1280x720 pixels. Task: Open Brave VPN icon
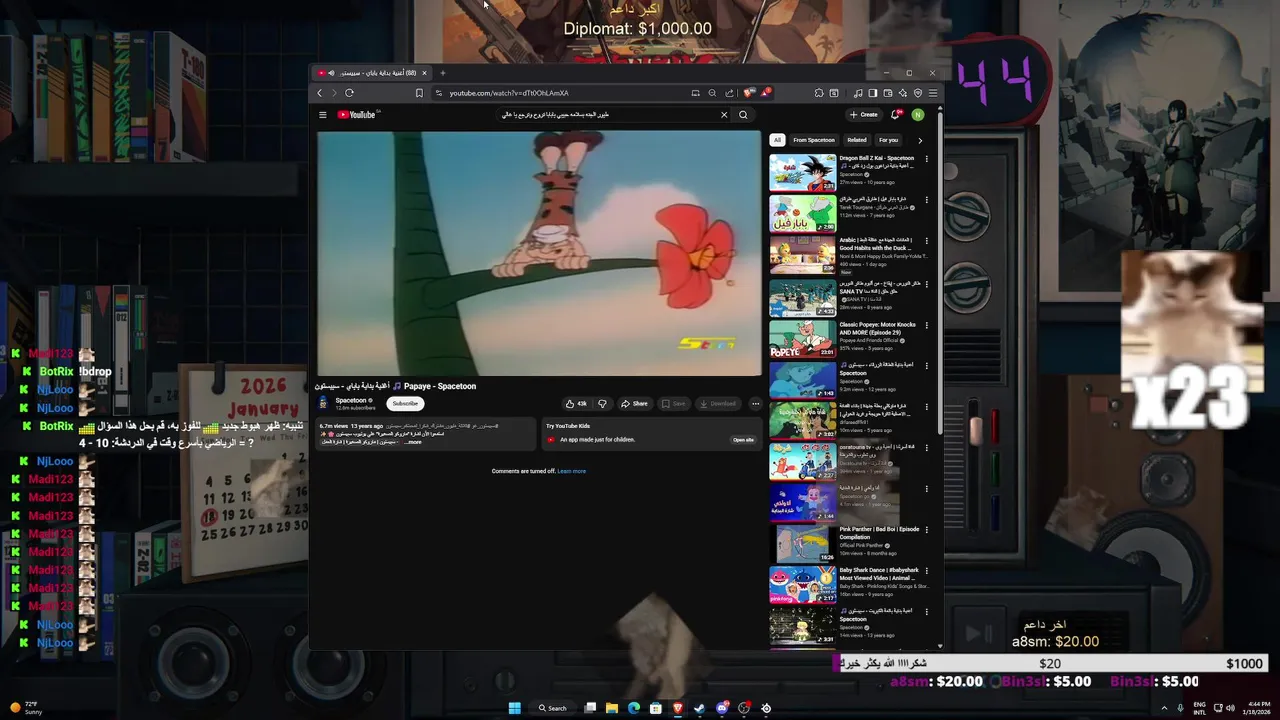coord(918,93)
